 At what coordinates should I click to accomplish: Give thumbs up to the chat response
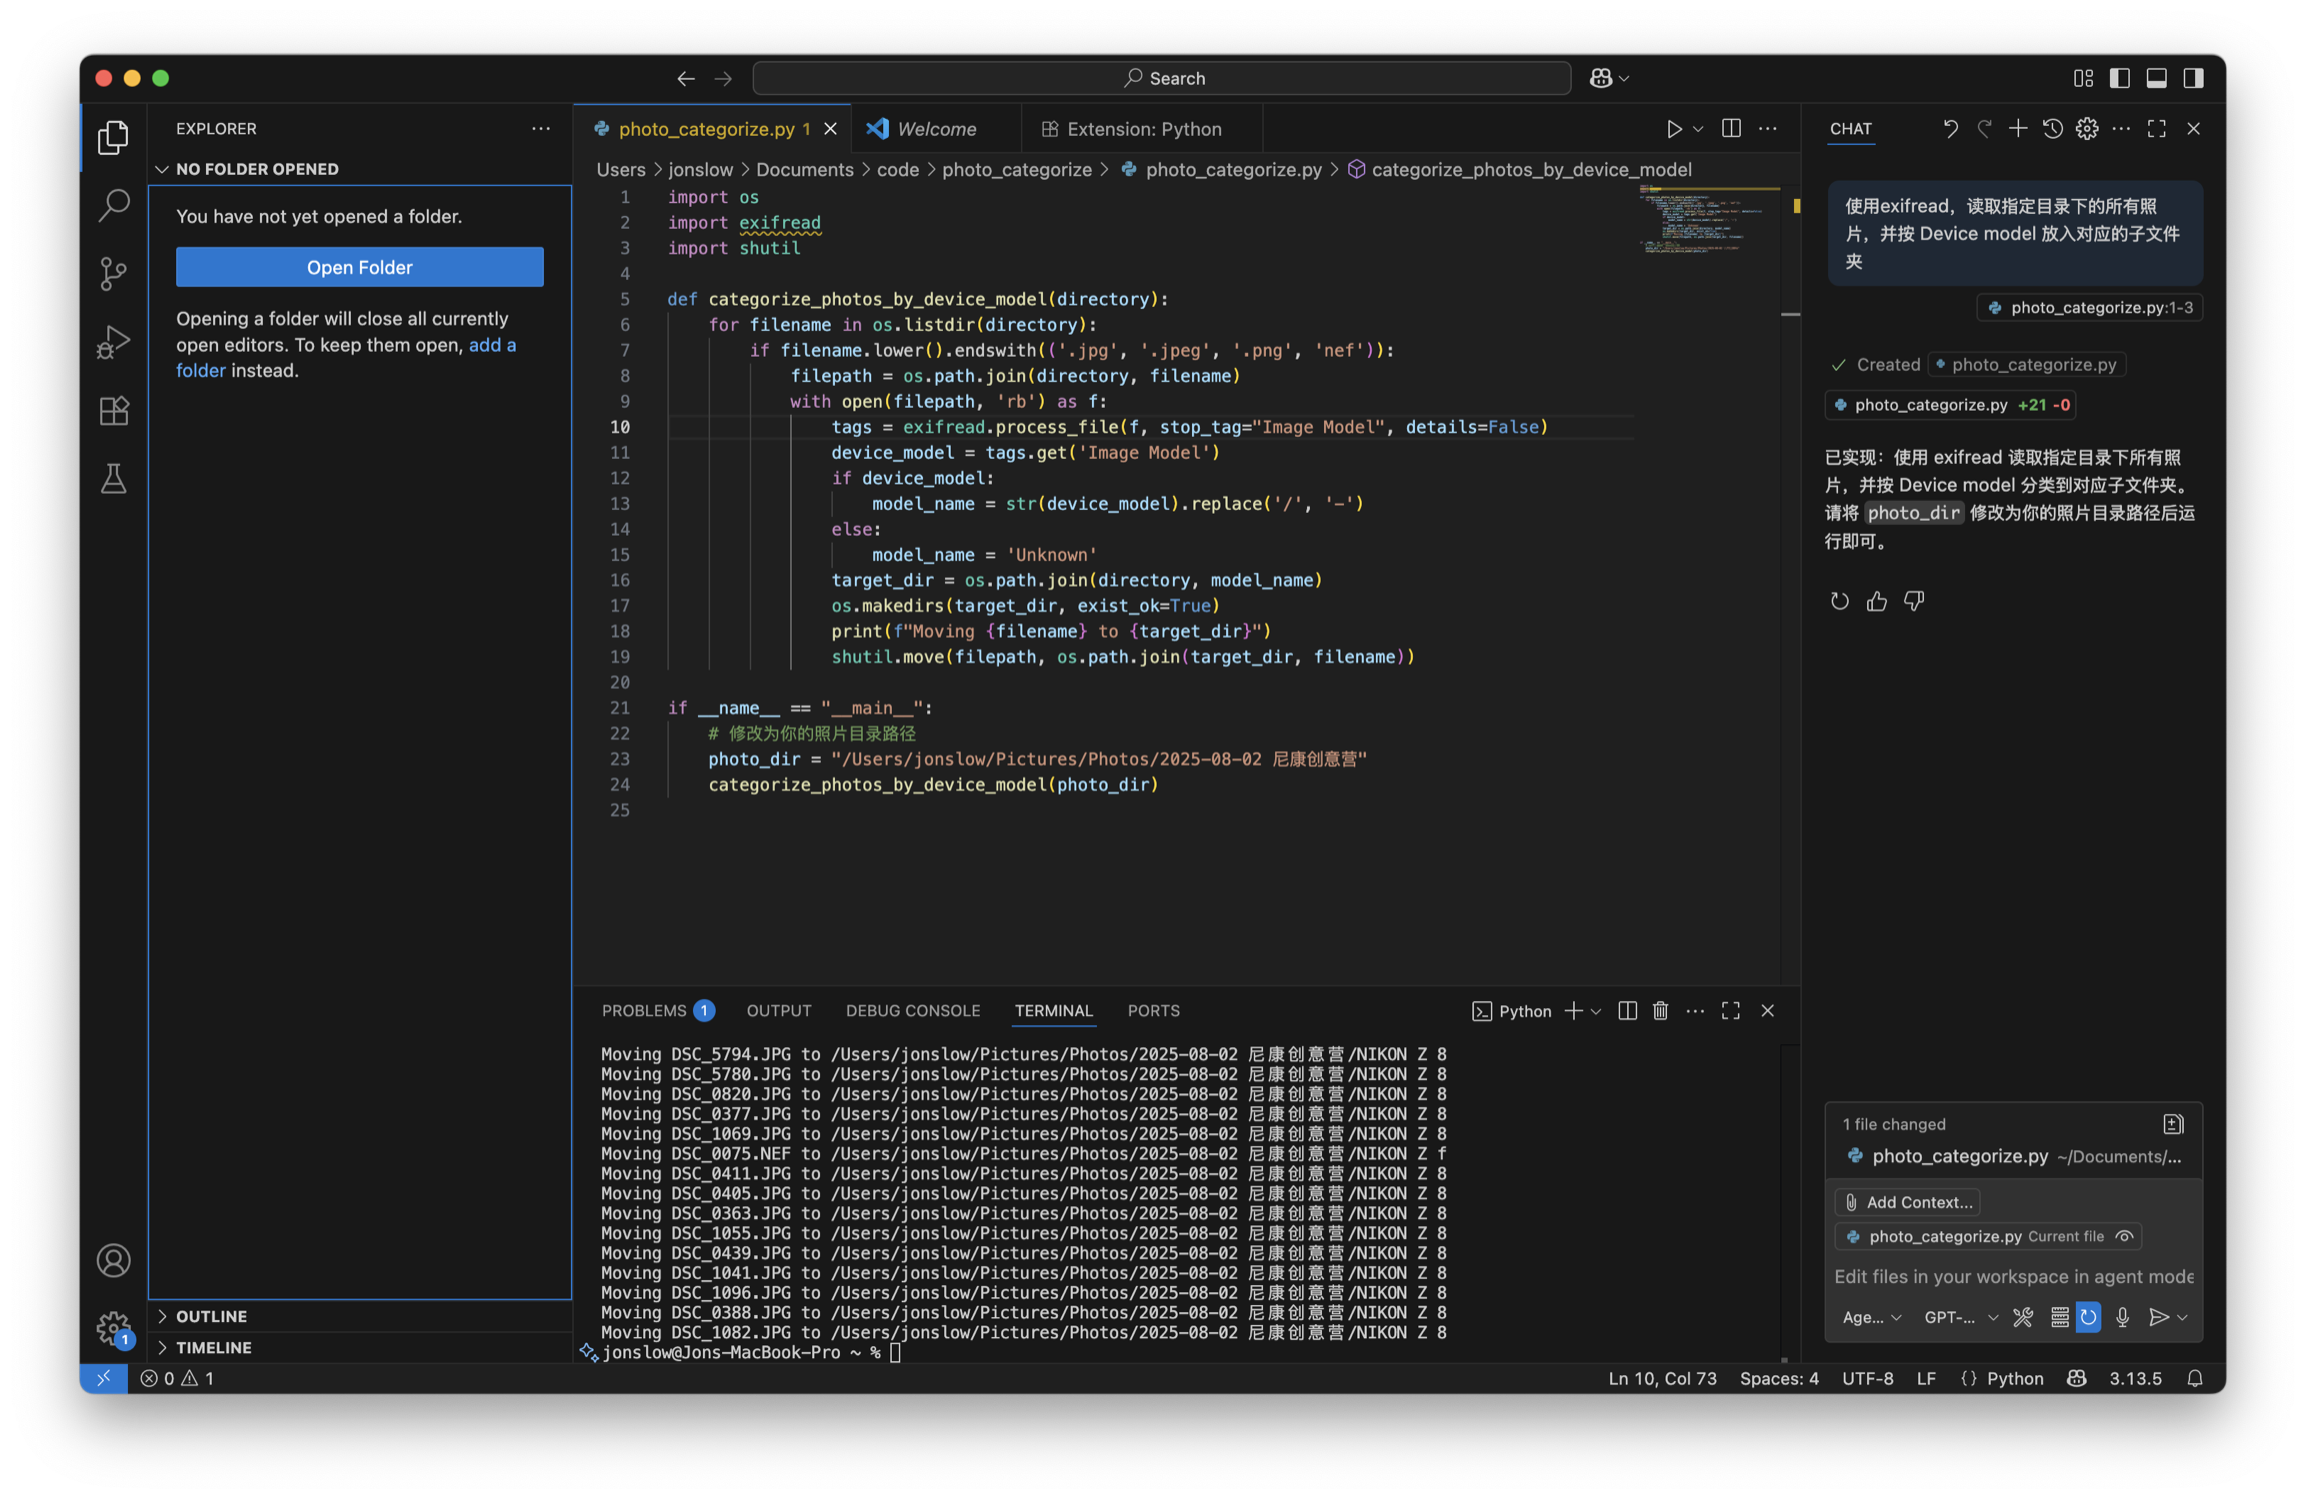coord(1876,601)
